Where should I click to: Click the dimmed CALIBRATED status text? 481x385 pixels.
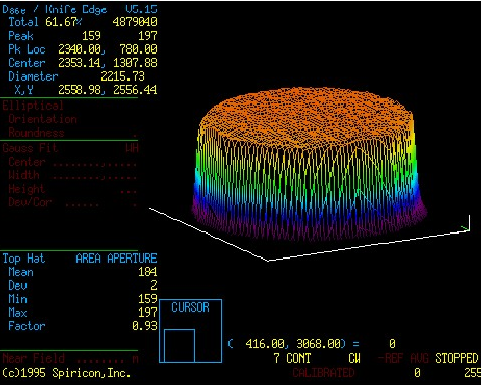point(323,373)
